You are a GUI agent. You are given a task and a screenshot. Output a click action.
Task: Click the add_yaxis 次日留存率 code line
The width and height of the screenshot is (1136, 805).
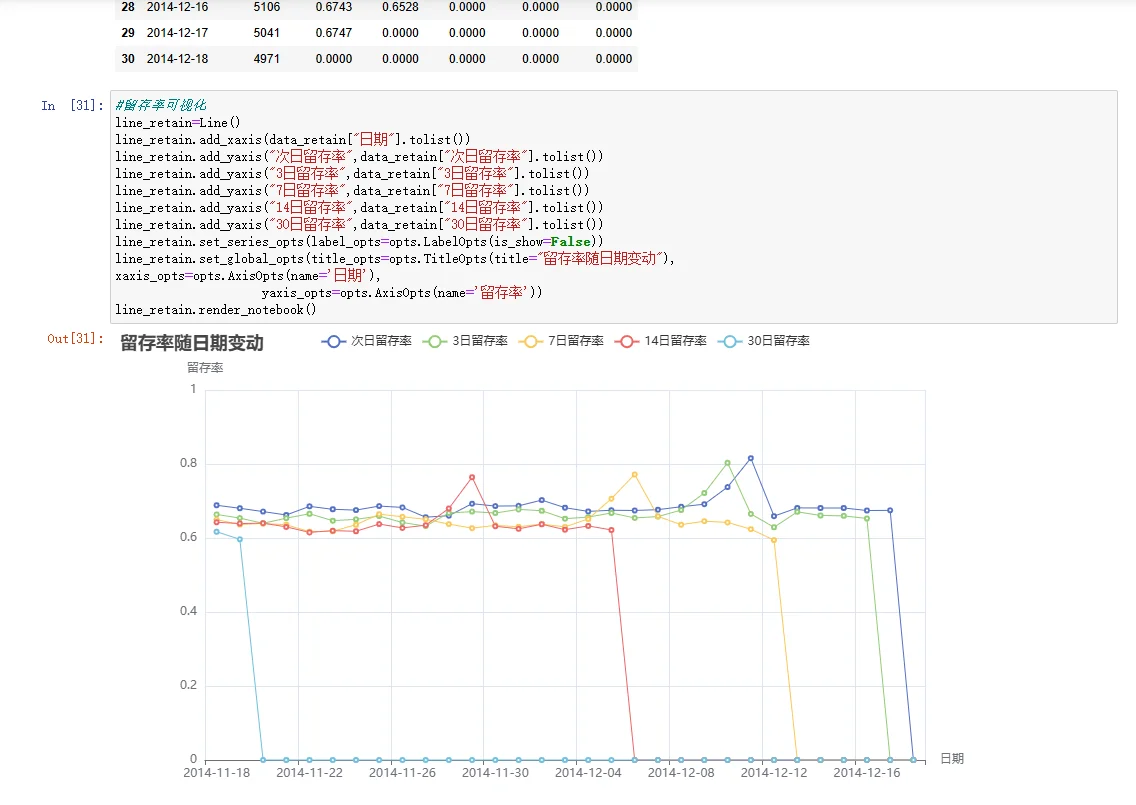point(359,157)
